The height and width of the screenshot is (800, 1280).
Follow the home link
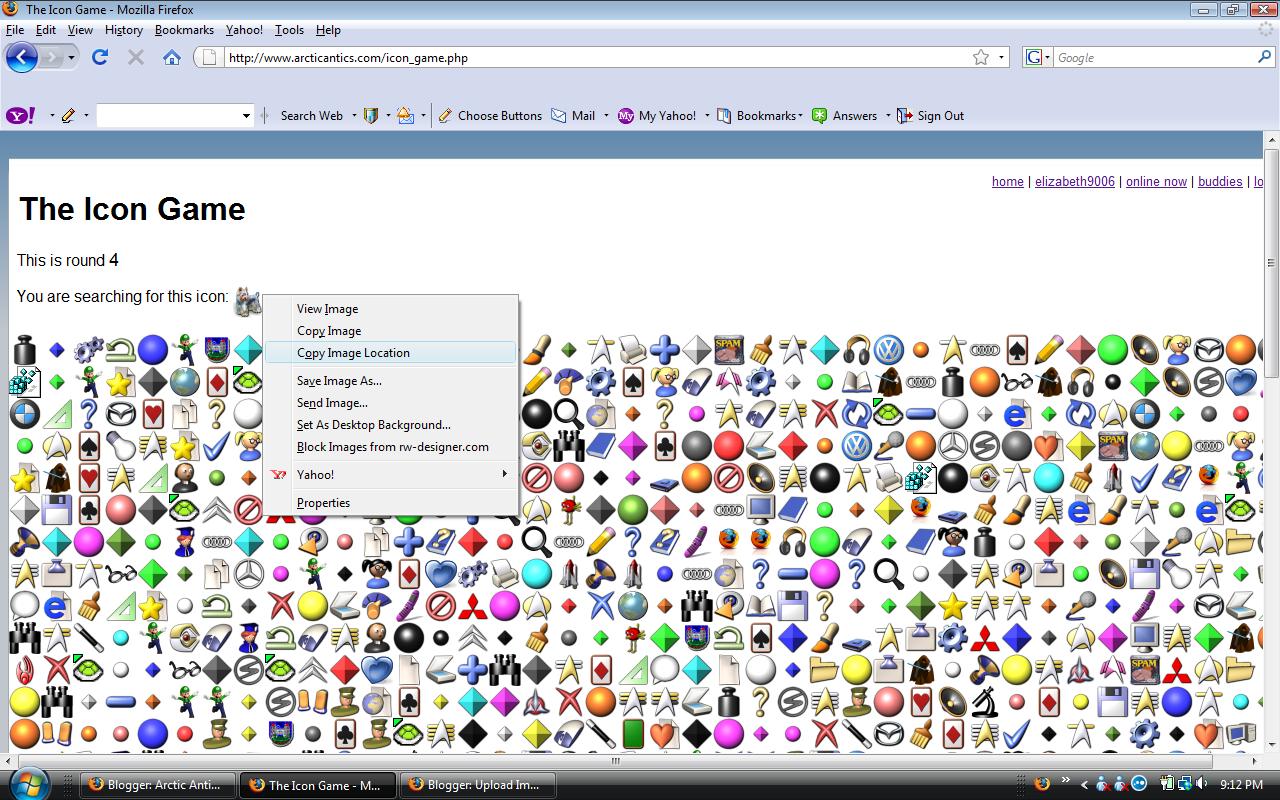tap(1007, 181)
